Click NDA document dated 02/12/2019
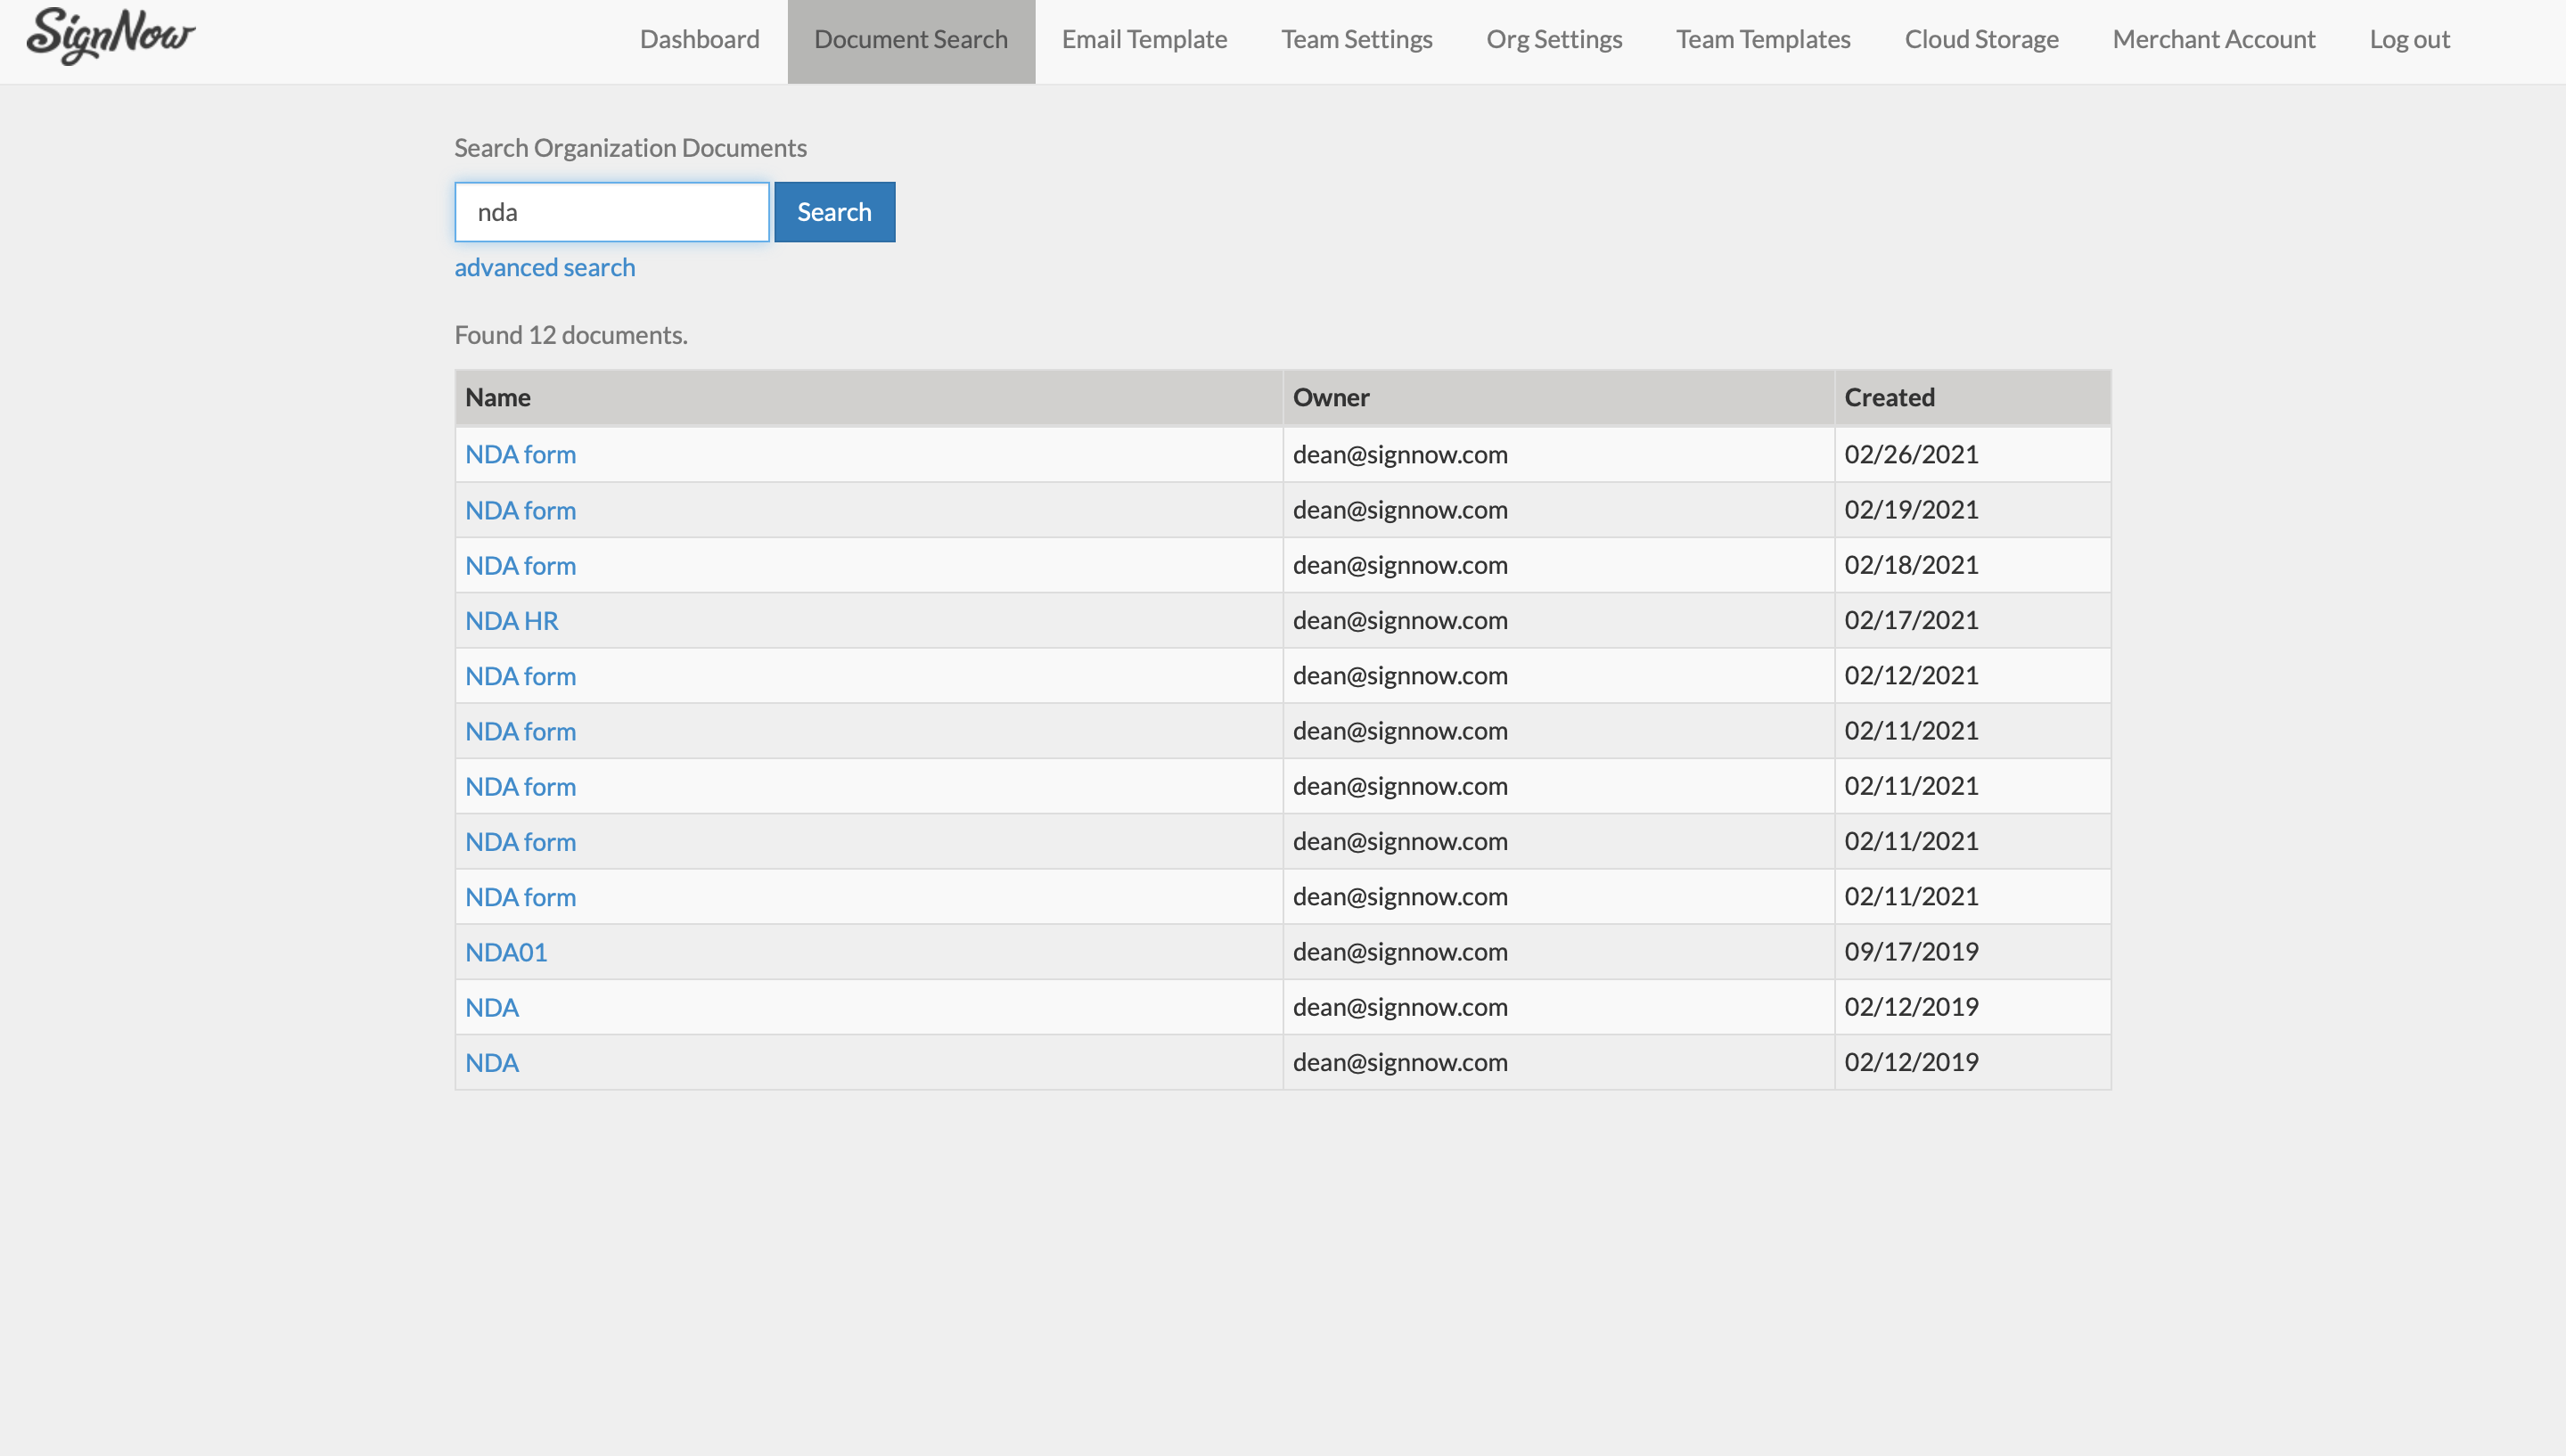Viewport: 2566px width, 1456px height. [492, 1007]
